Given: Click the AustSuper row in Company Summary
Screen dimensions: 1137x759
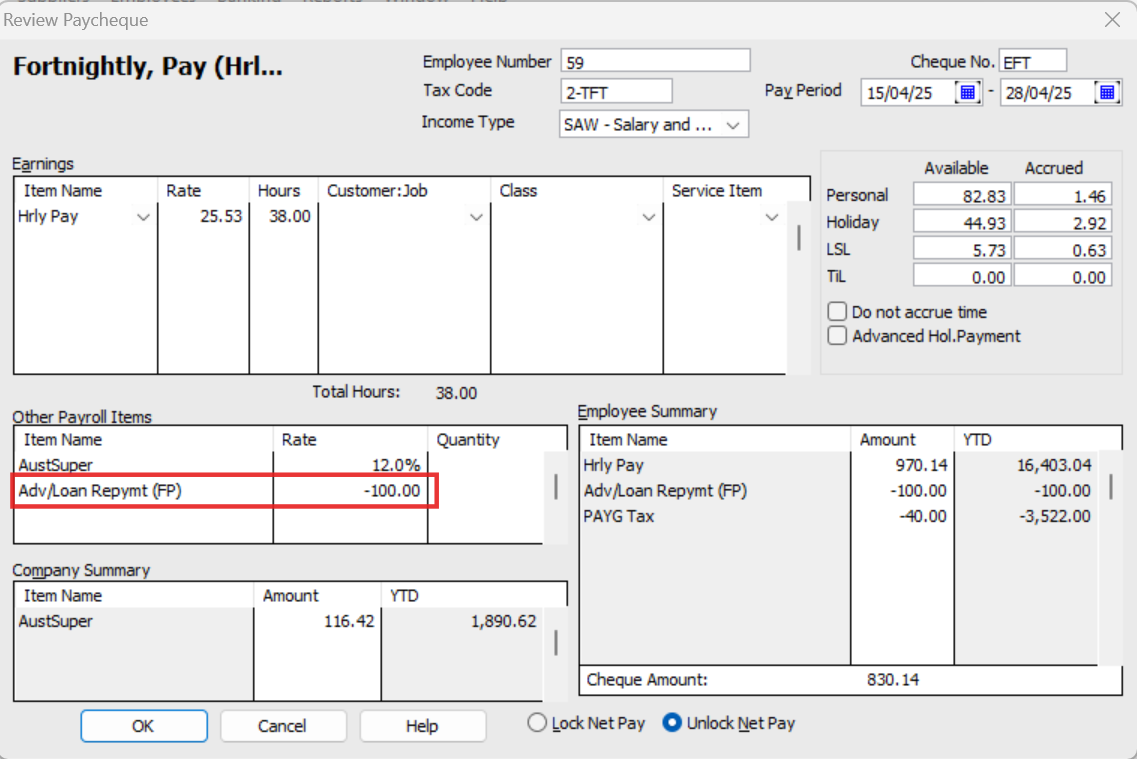Looking at the screenshot, I should (x=278, y=621).
